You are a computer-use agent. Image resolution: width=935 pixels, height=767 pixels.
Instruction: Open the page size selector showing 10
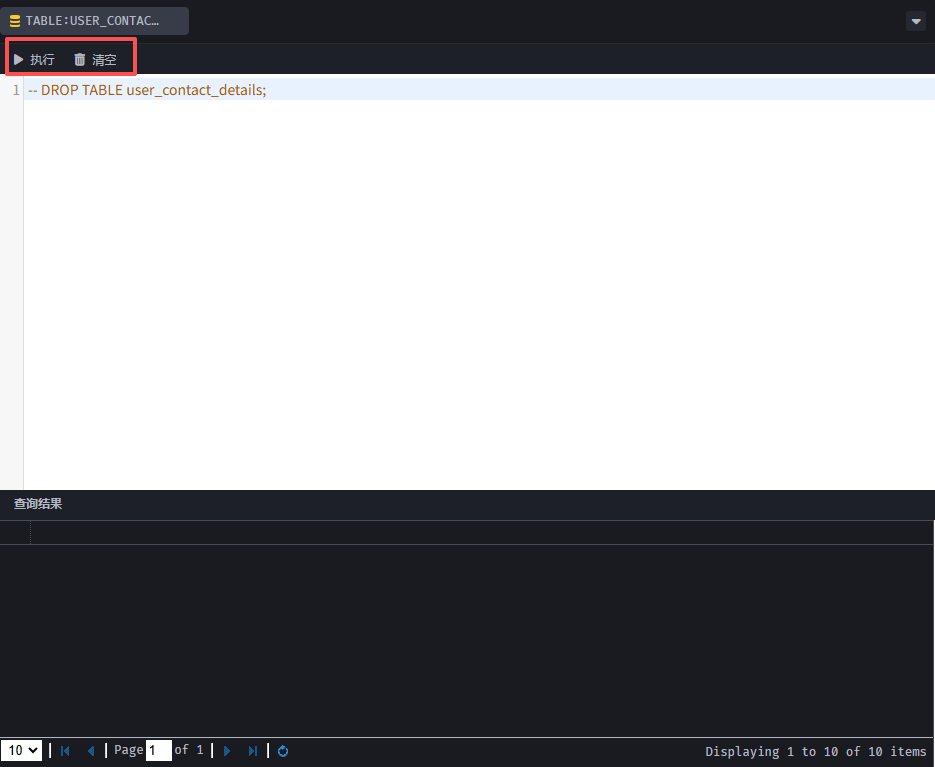[x=22, y=751]
